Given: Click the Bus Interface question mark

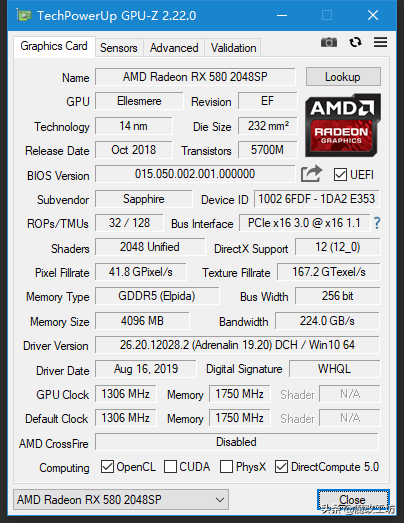Looking at the screenshot, I should (x=377, y=223).
